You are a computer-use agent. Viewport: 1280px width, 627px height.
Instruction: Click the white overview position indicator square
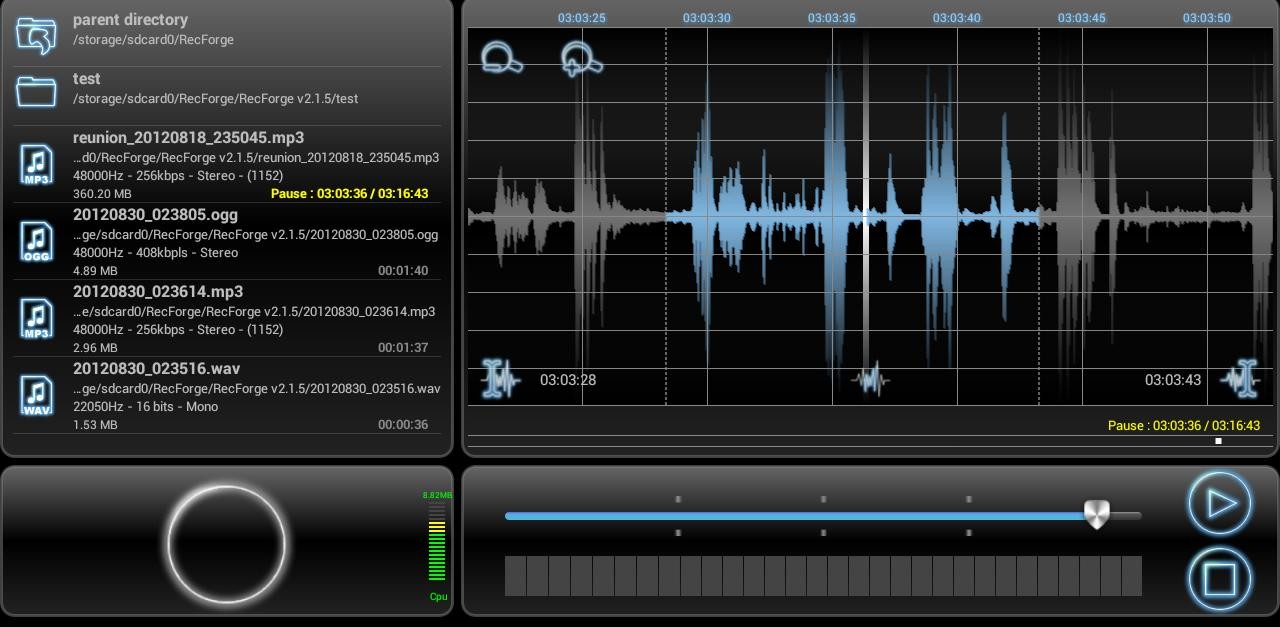(1218, 441)
